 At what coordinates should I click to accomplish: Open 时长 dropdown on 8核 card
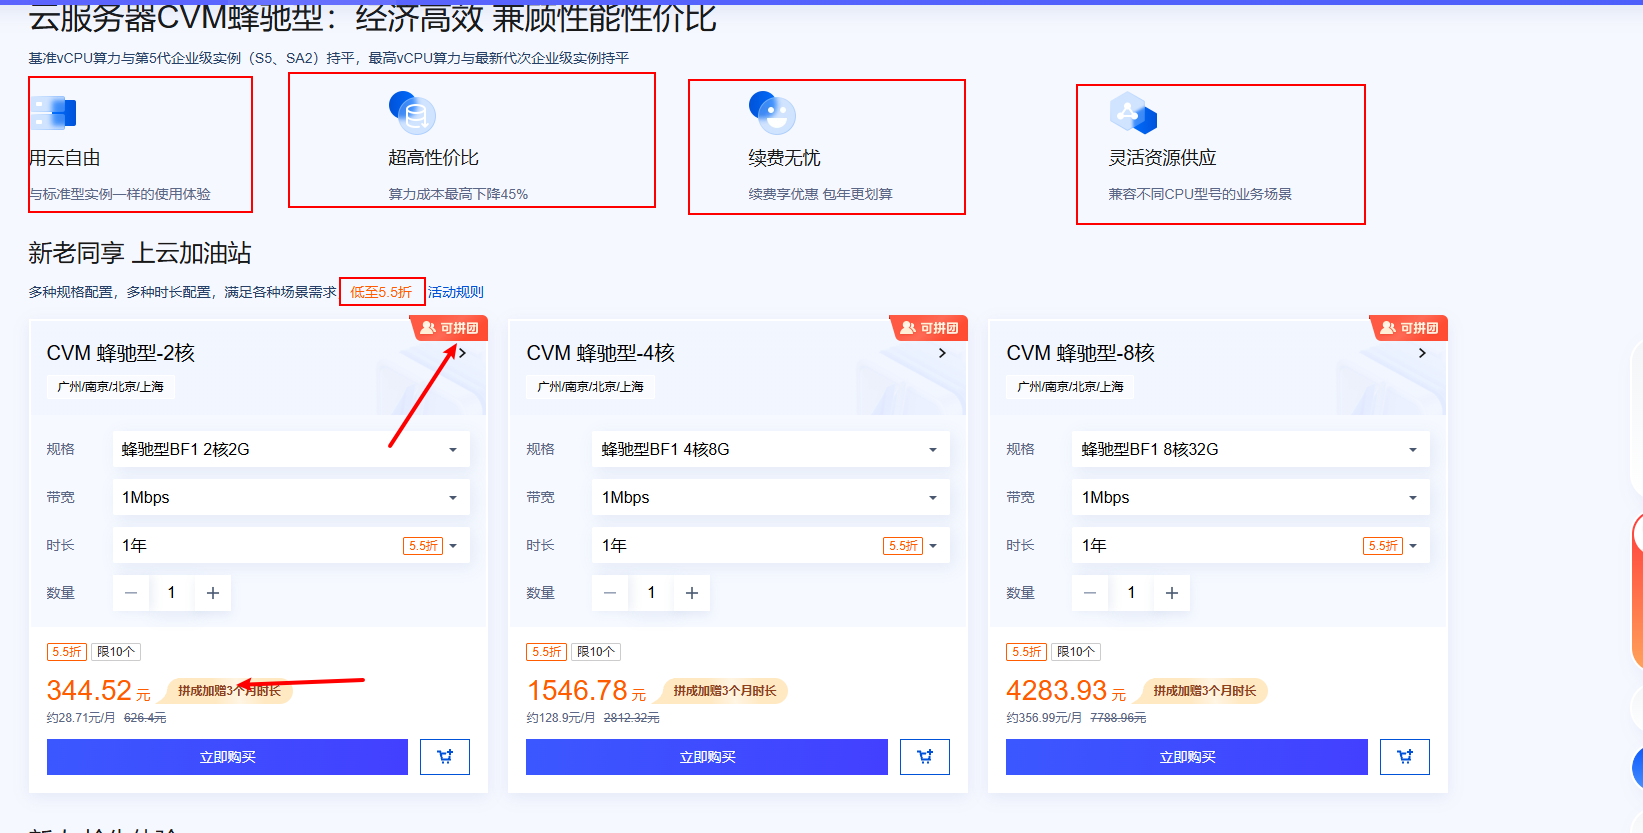pyautogui.click(x=1251, y=545)
